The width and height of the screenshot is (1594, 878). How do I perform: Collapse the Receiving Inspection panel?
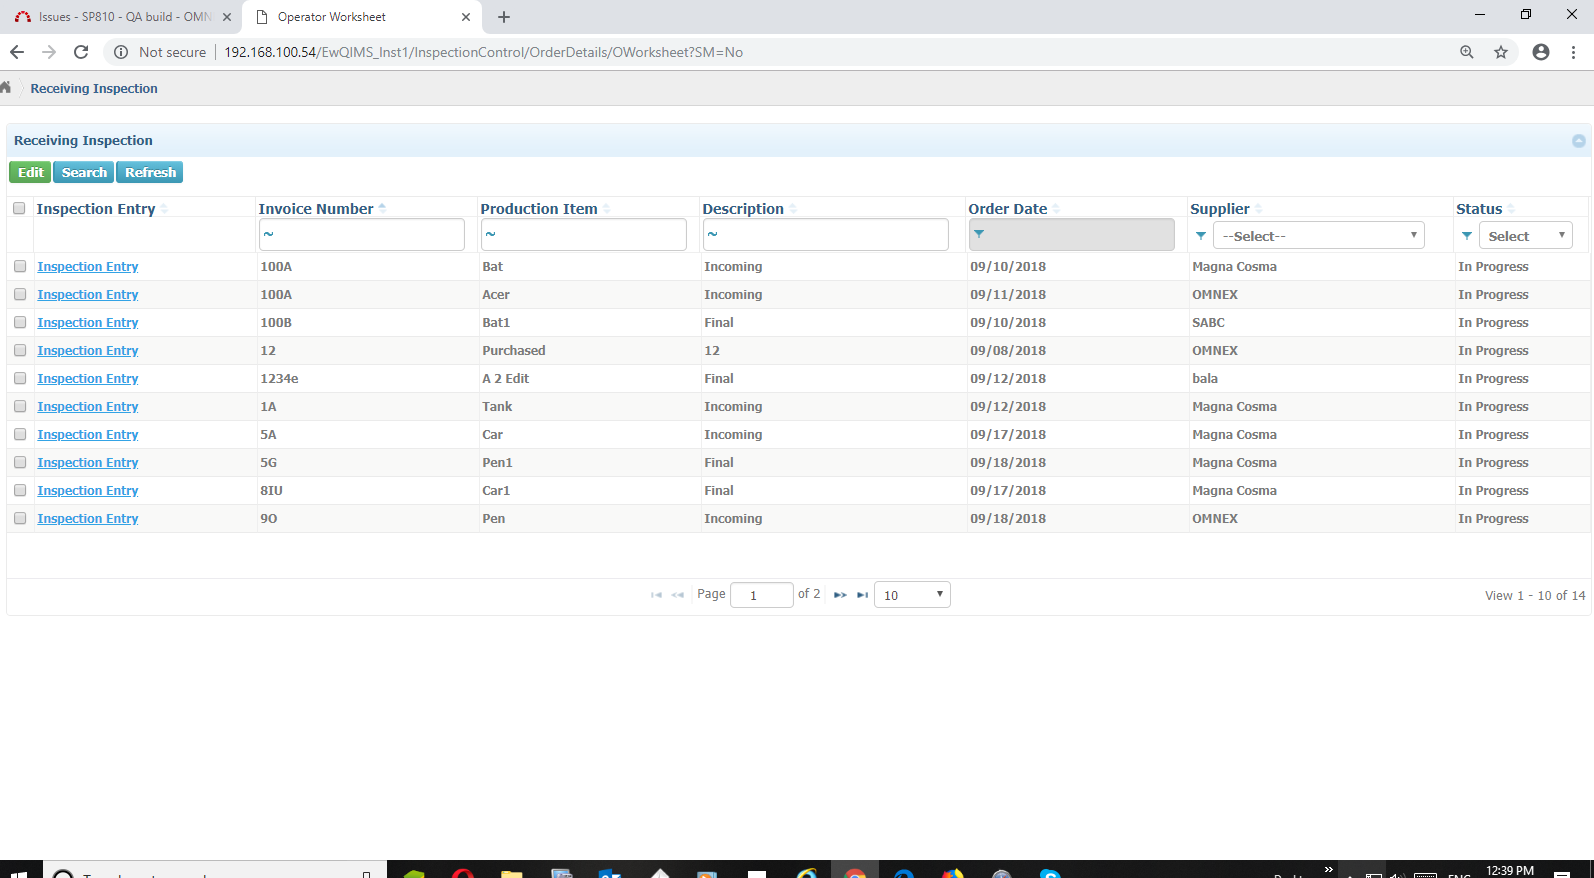tap(1579, 141)
